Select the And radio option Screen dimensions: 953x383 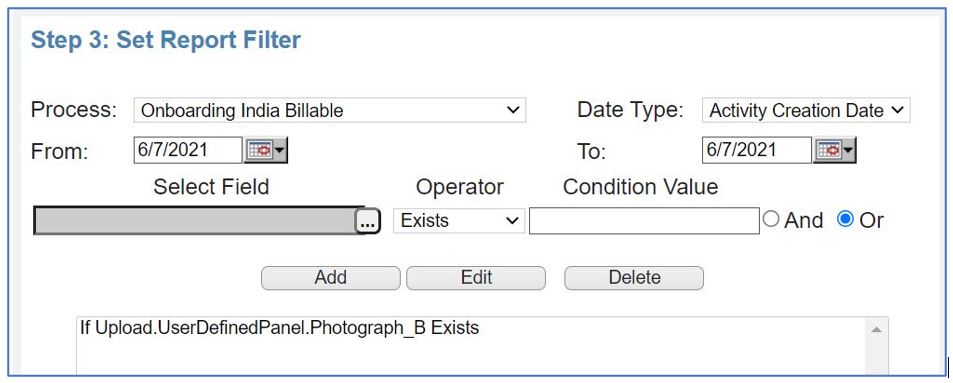[771, 219]
